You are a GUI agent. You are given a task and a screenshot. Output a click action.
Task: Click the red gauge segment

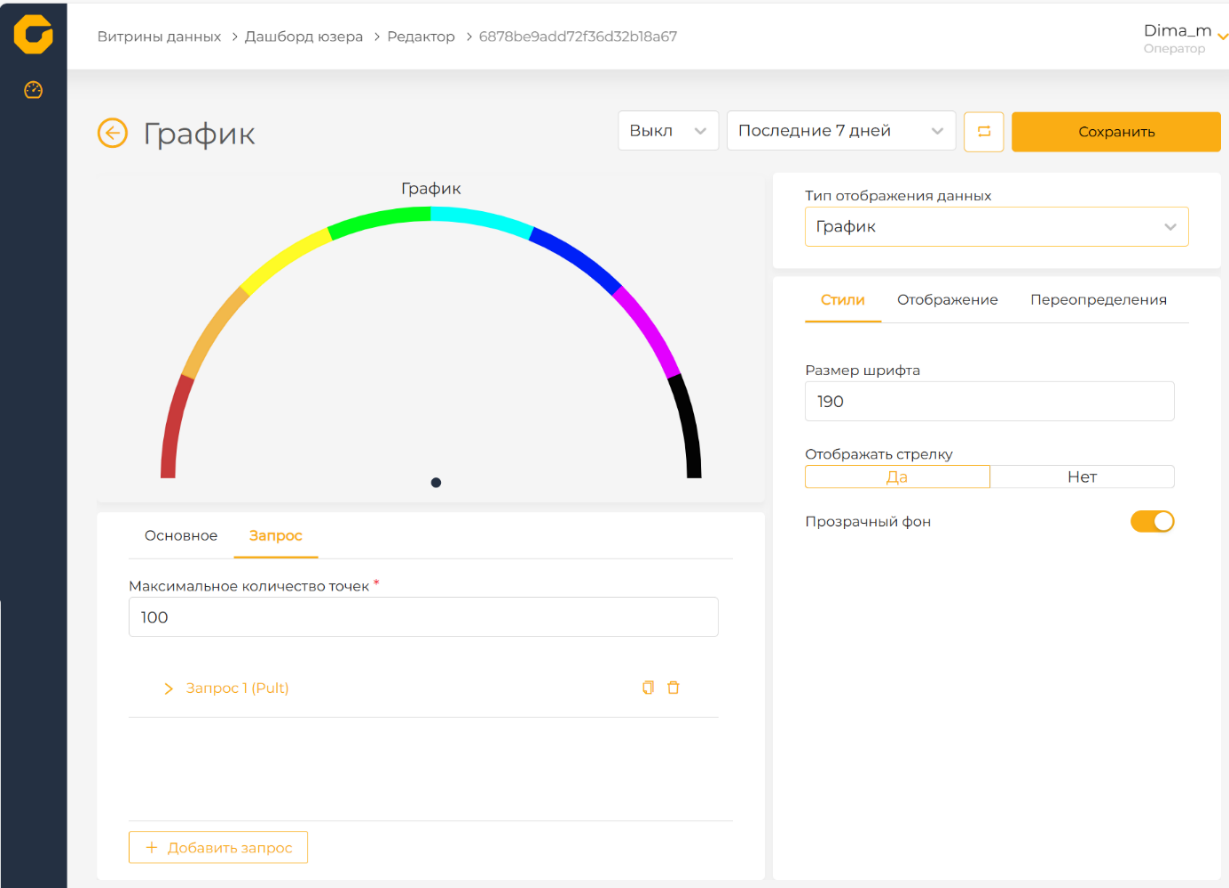(x=175, y=427)
